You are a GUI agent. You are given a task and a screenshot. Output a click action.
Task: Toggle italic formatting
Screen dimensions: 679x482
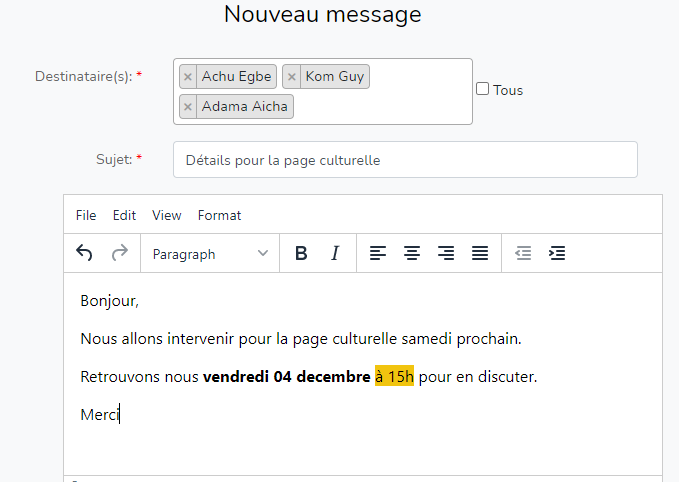coord(335,253)
